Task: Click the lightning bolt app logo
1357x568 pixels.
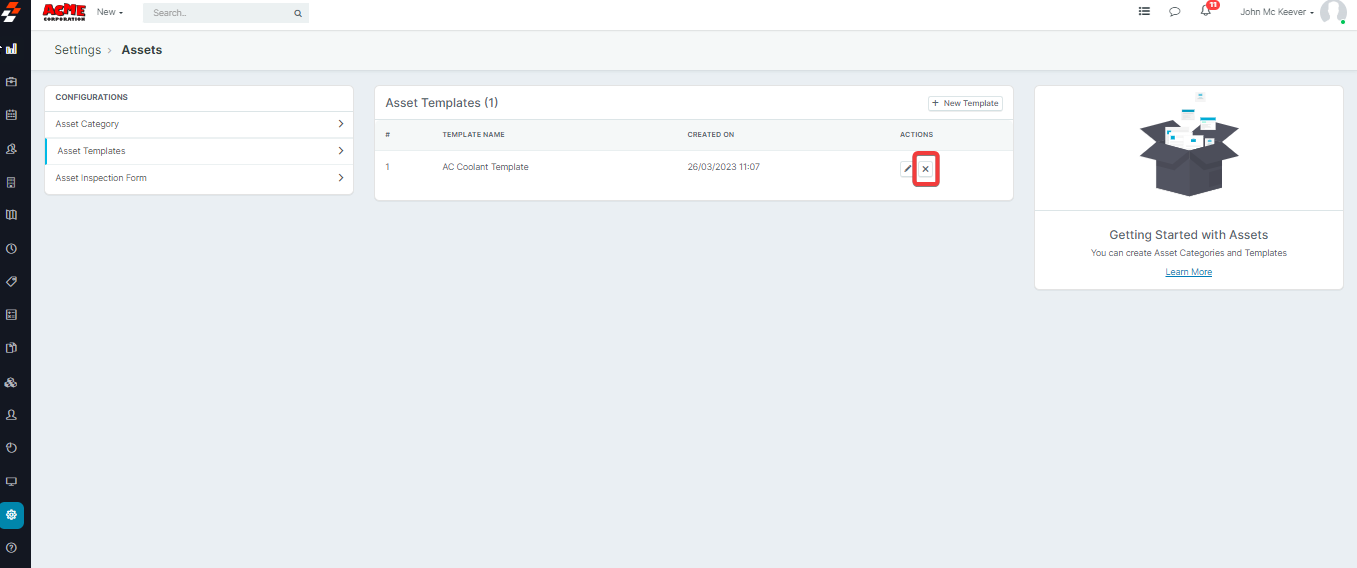Action: coord(11,13)
